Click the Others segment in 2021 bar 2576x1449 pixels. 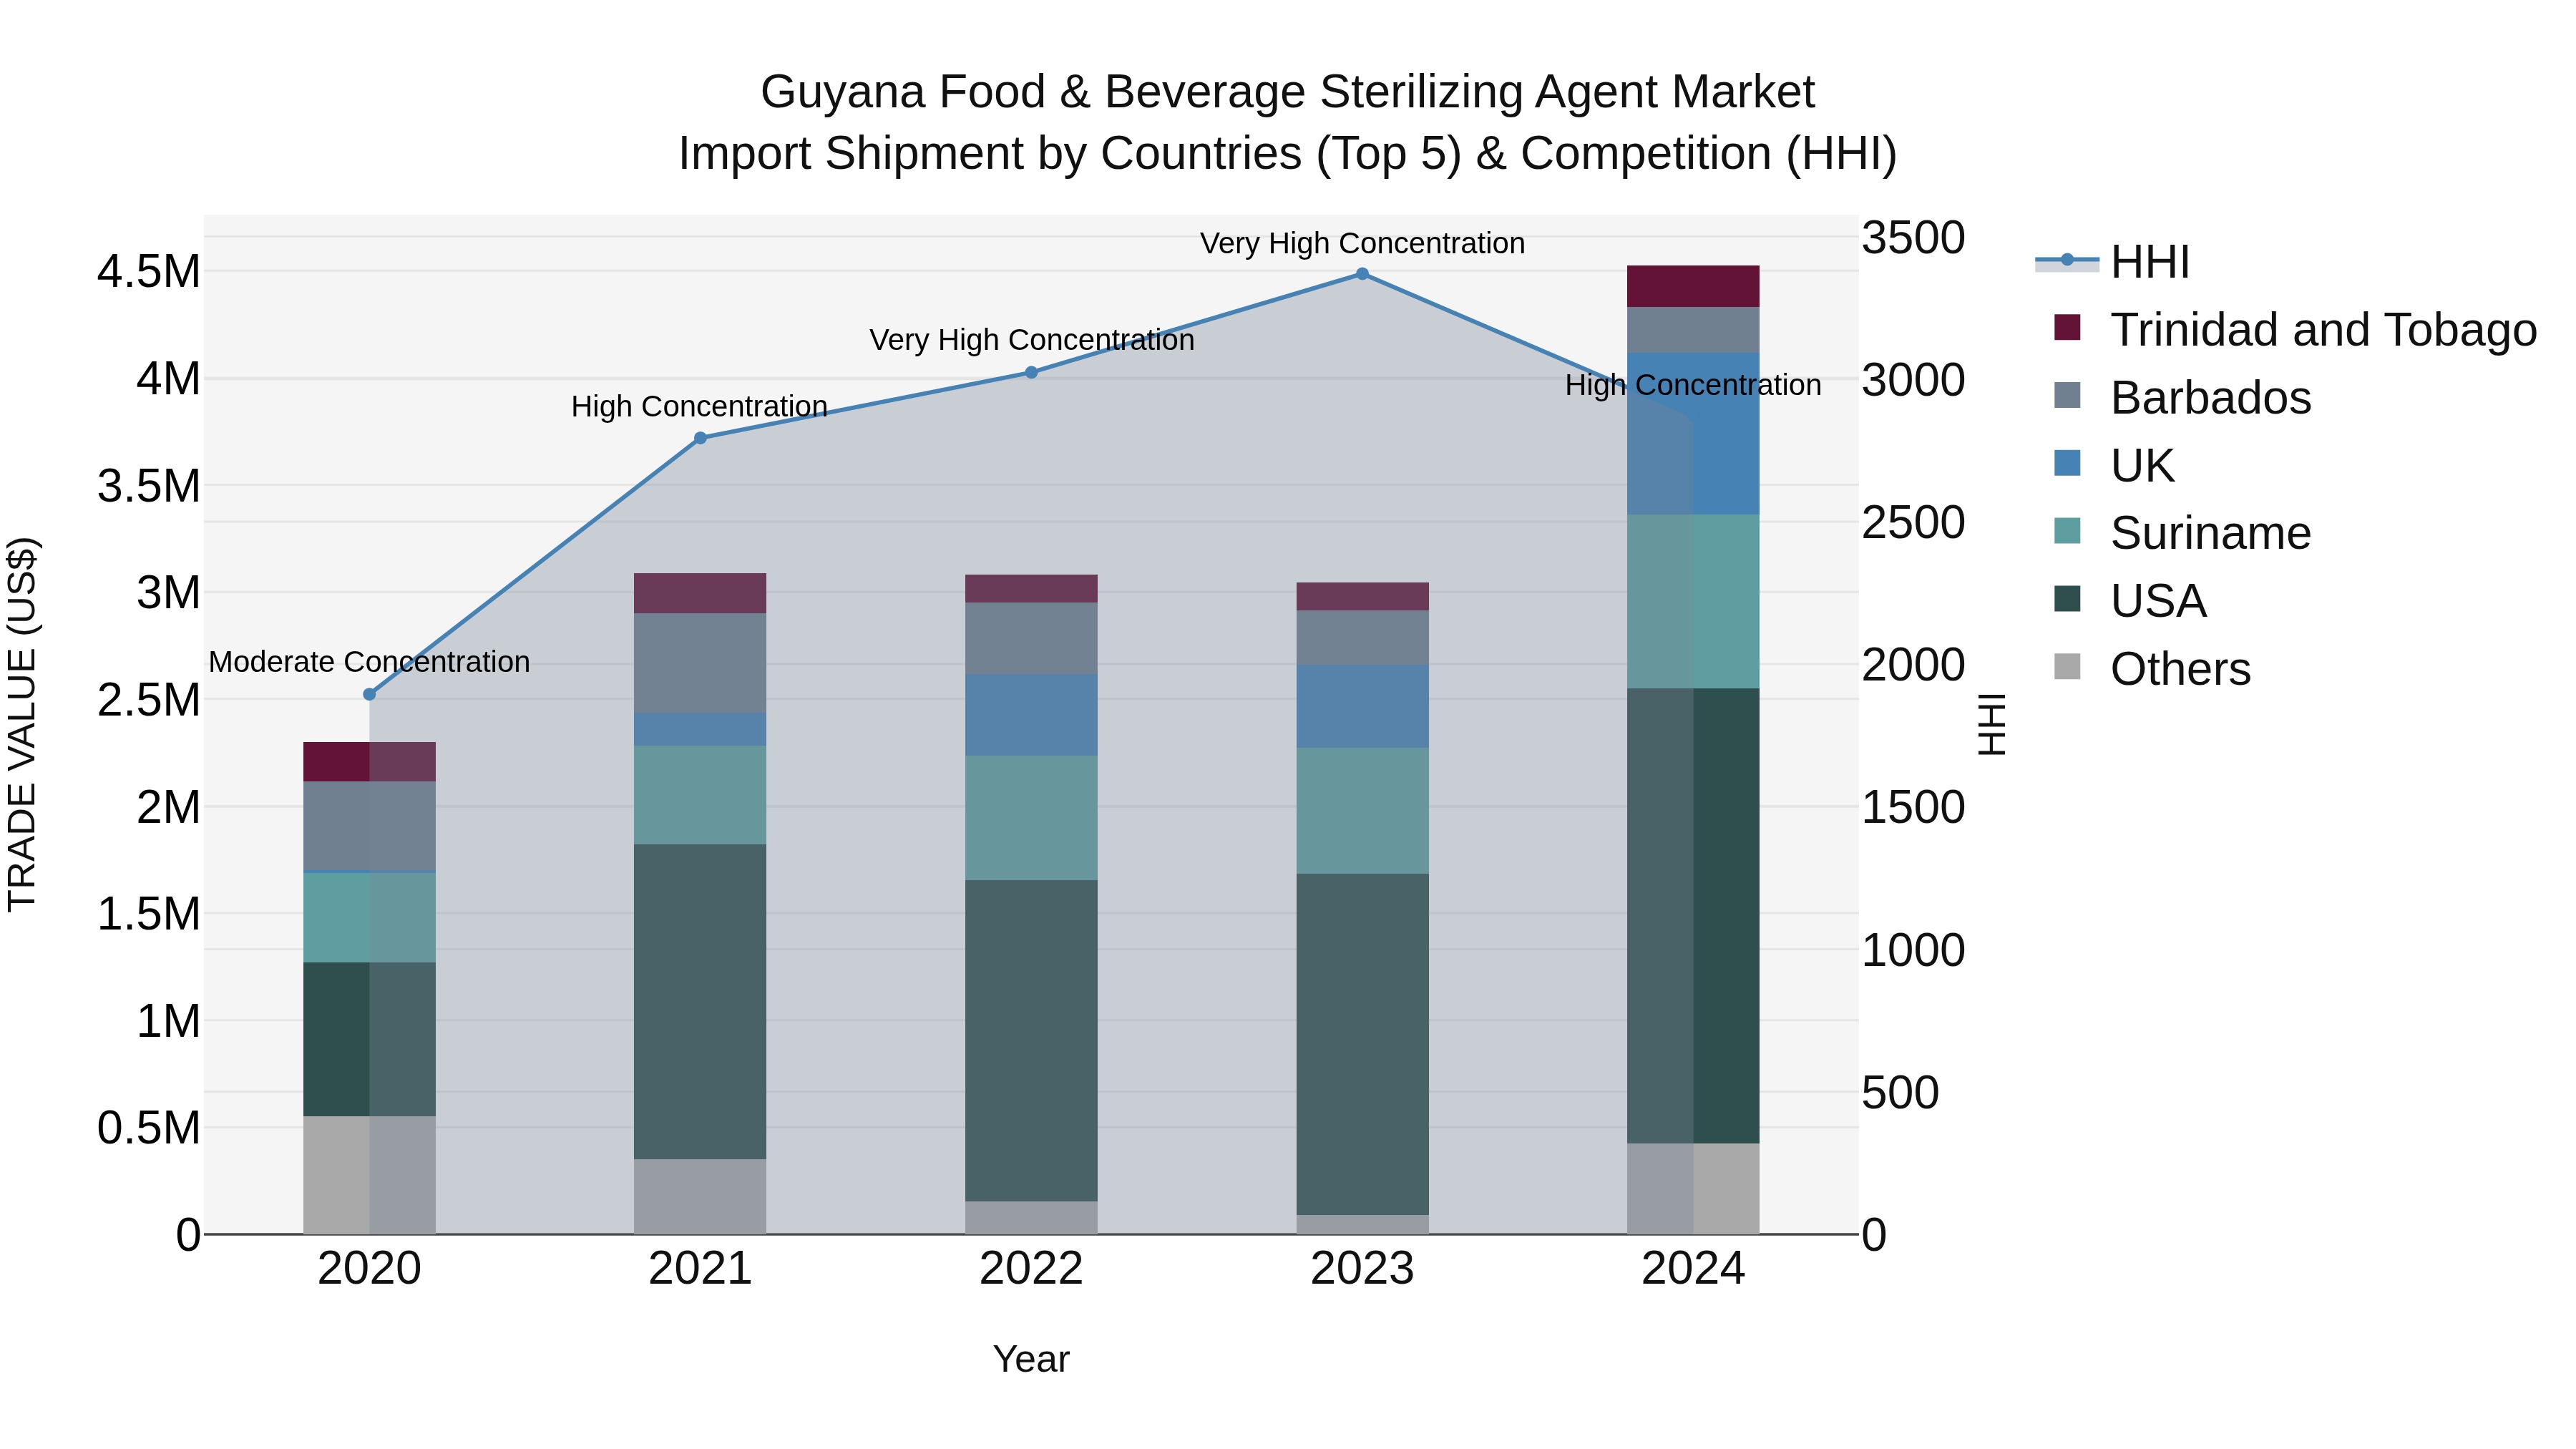(700, 1196)
